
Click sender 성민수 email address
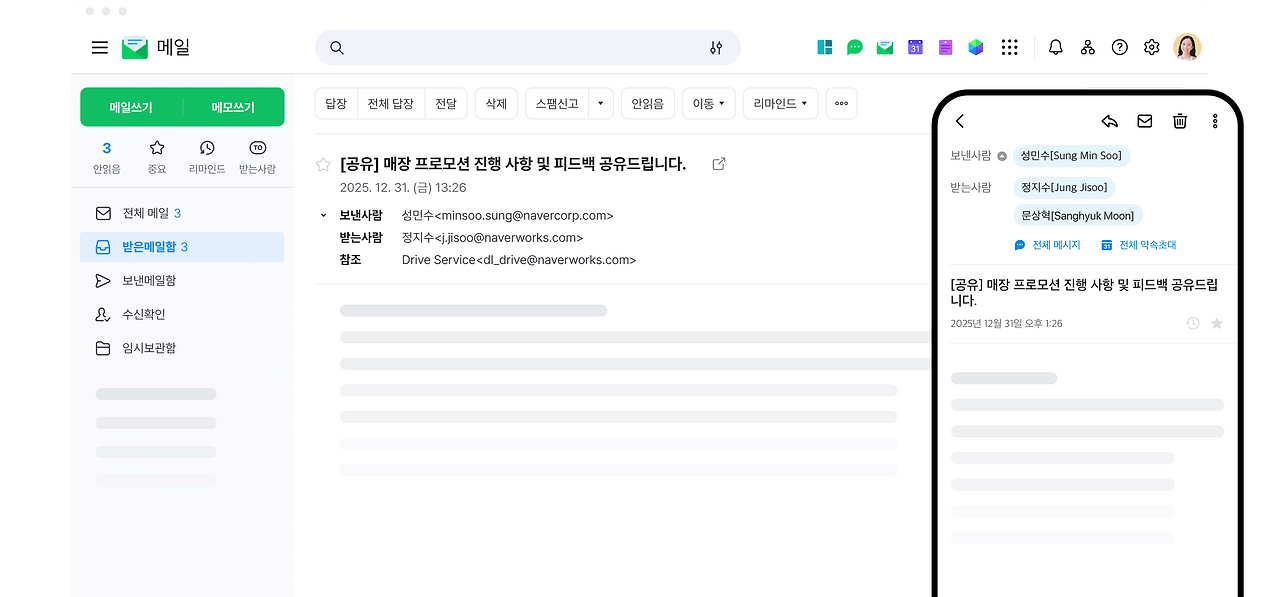507,215
